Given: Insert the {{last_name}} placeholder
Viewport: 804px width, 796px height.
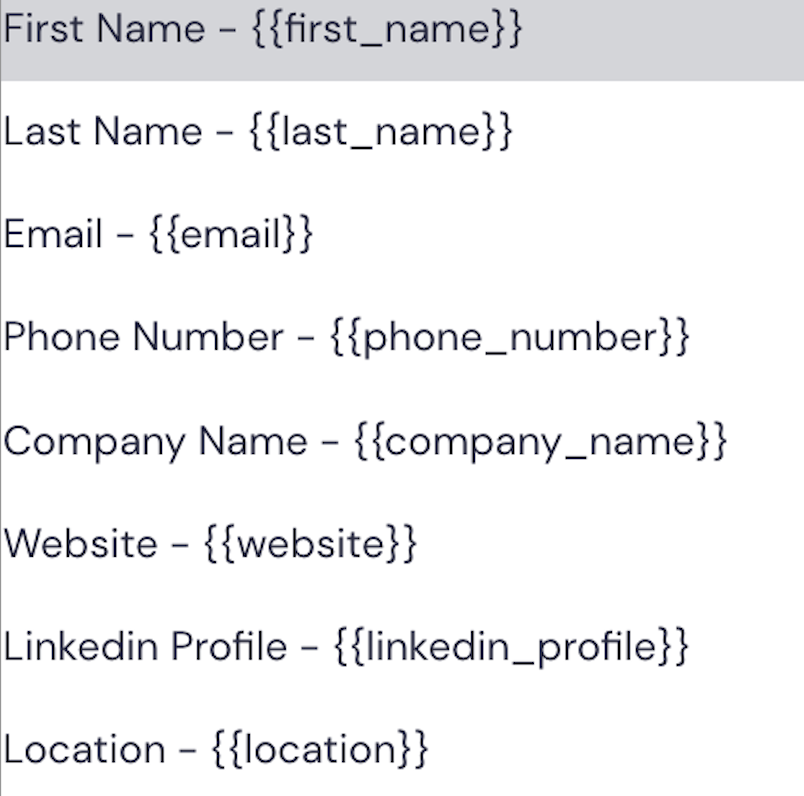Looking at the screenshot, I should coord(380,133).
